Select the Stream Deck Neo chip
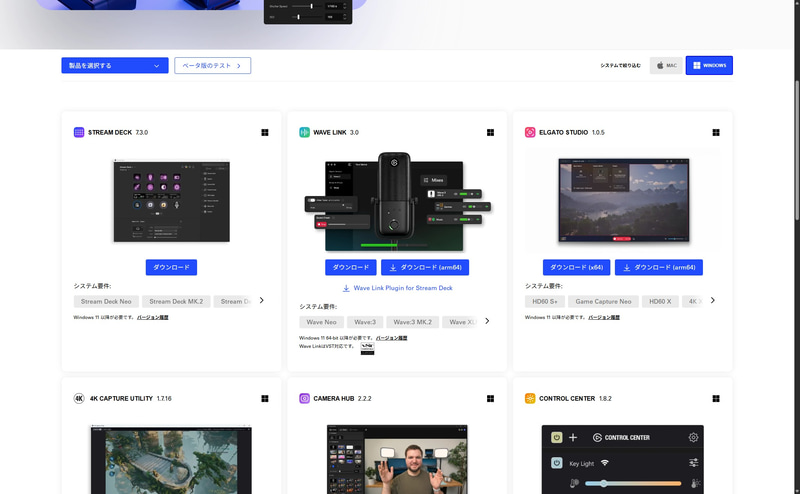800x494 pixels. point(106,302)
